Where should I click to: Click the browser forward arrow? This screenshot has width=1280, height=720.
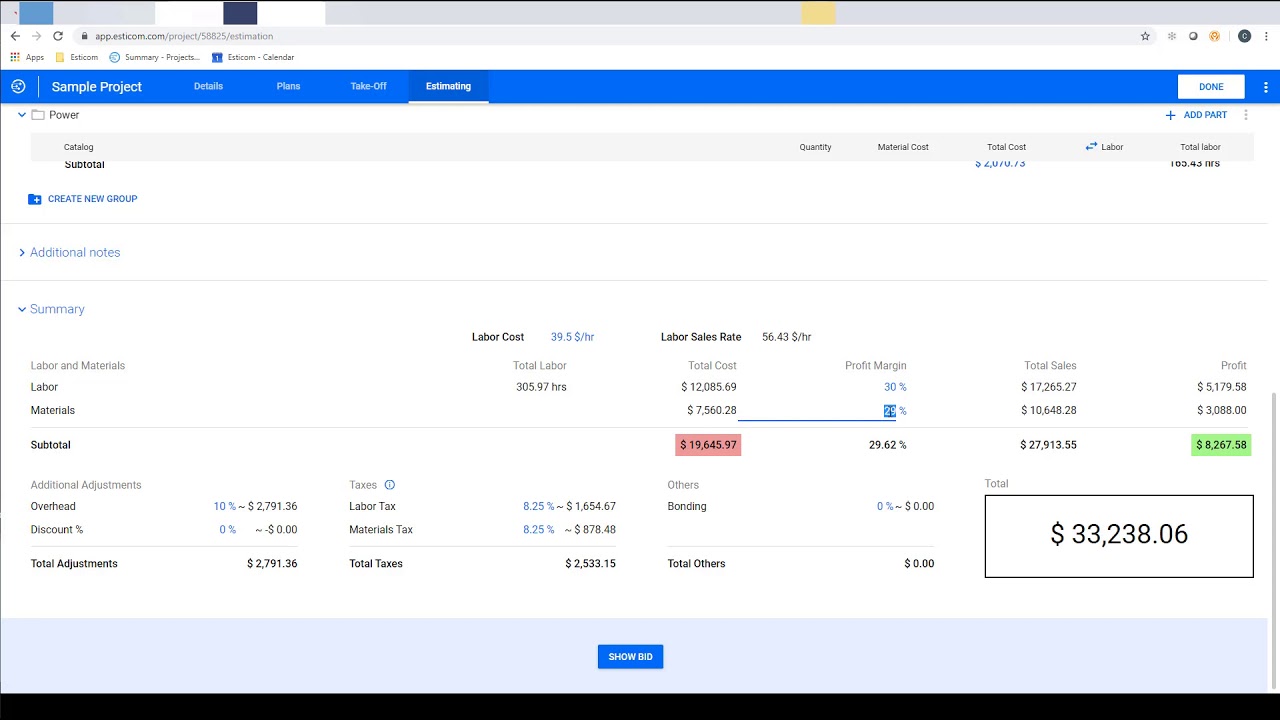36,36
